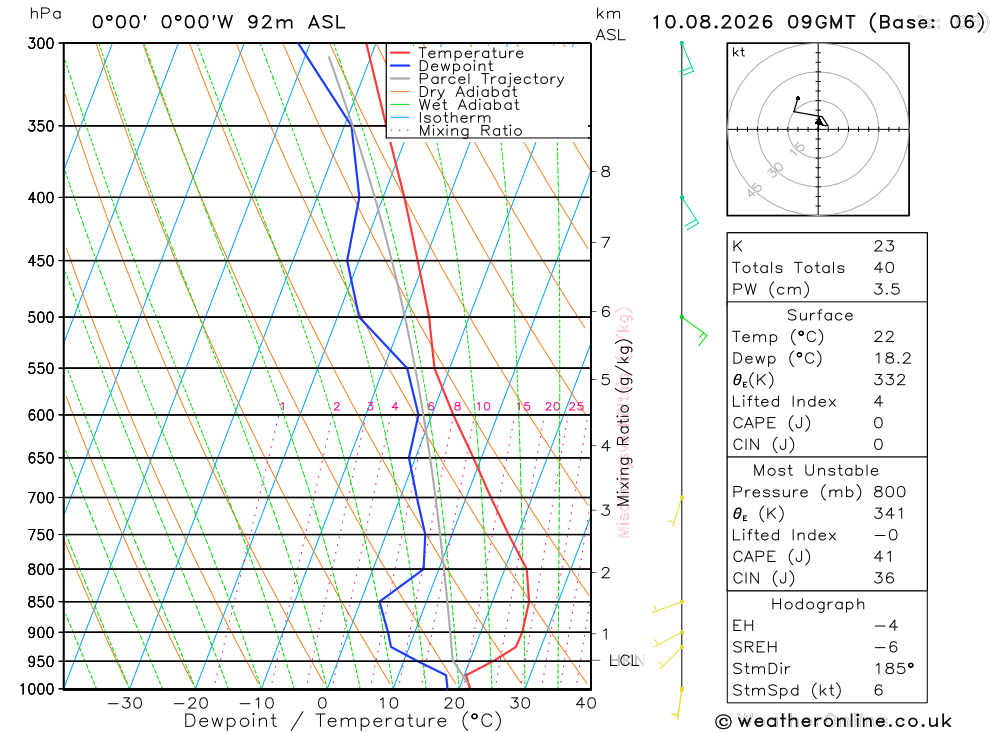Image resolution: width=1000 pixels, height=733 pixels.
Task: Click the 700 hPa pressure axis label
Action: coord(41,498)
